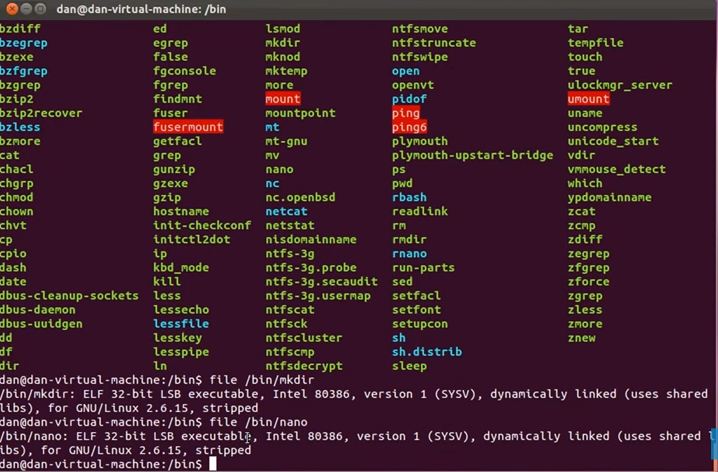Click the 'dbus-uuidgen' entry

[x=41, y=324]
